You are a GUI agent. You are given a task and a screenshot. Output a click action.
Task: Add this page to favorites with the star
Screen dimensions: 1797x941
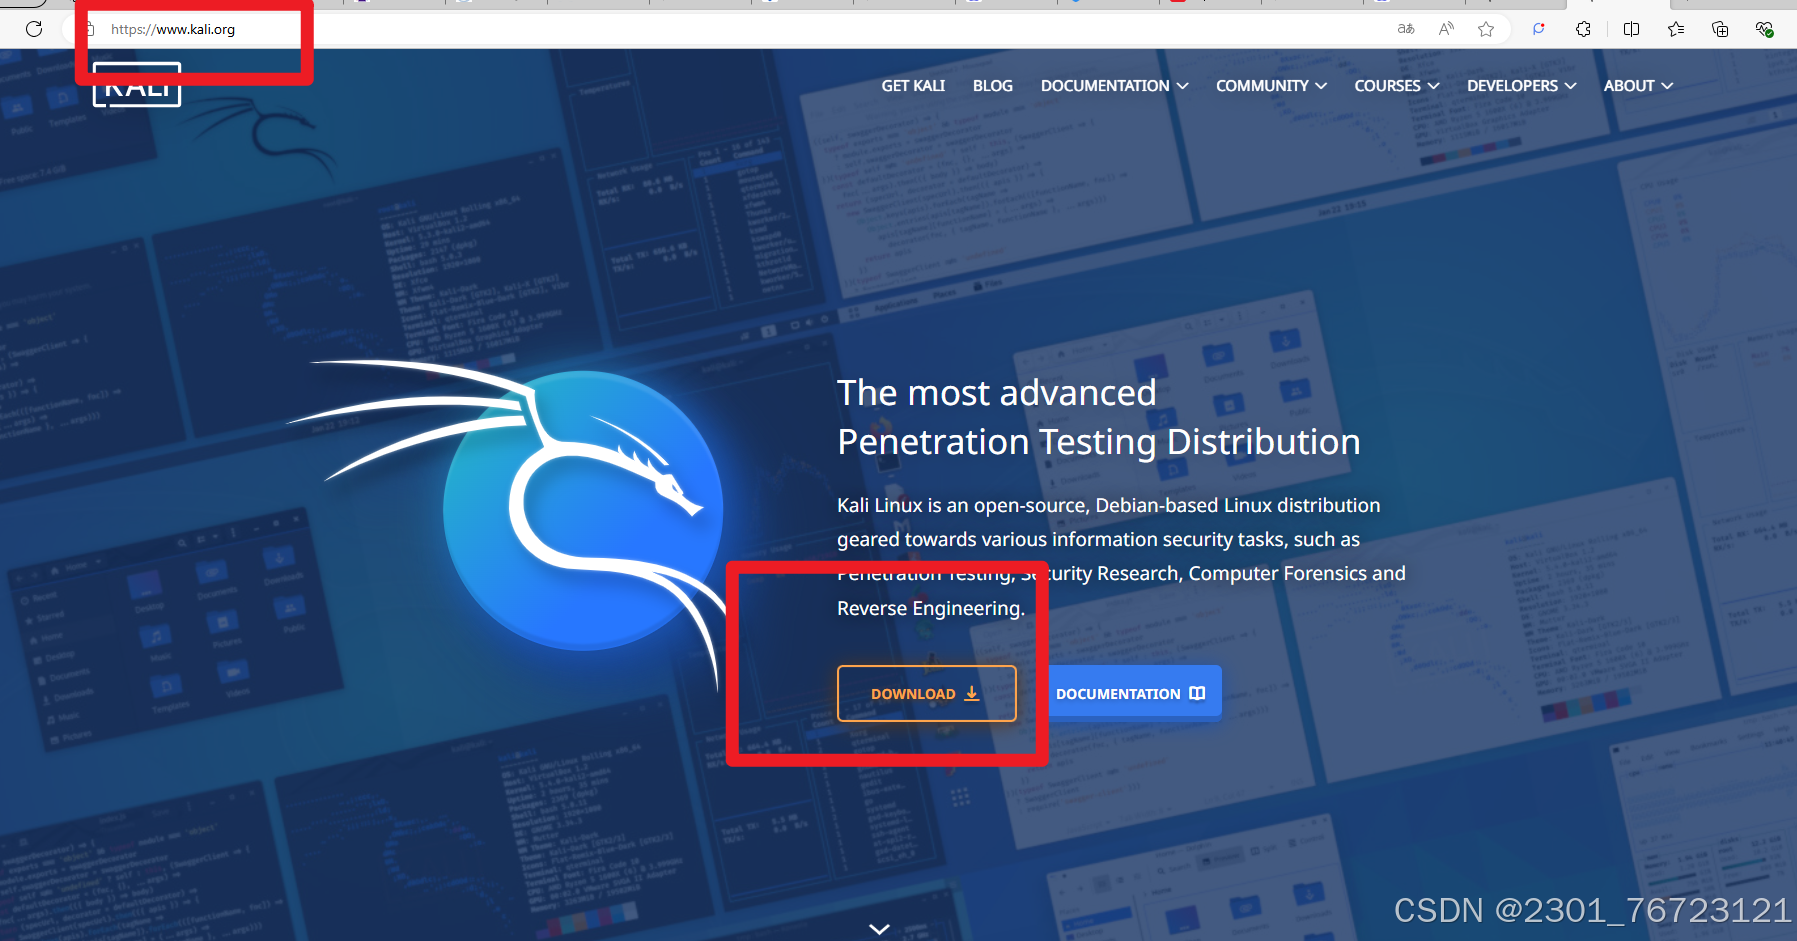1486,29
